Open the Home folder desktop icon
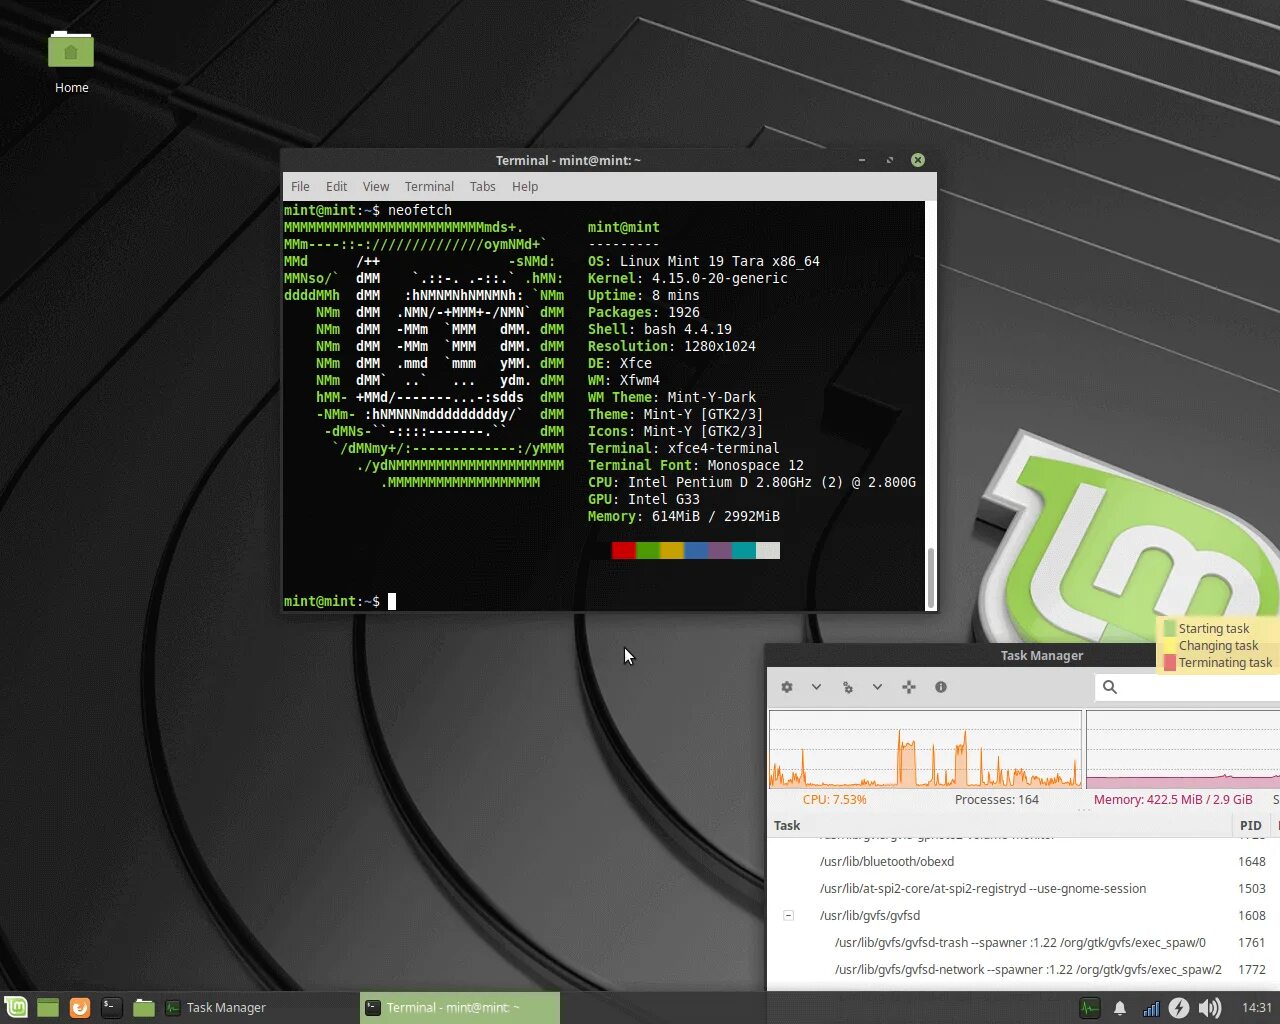1280x1024 pixels. pos(71,61)
